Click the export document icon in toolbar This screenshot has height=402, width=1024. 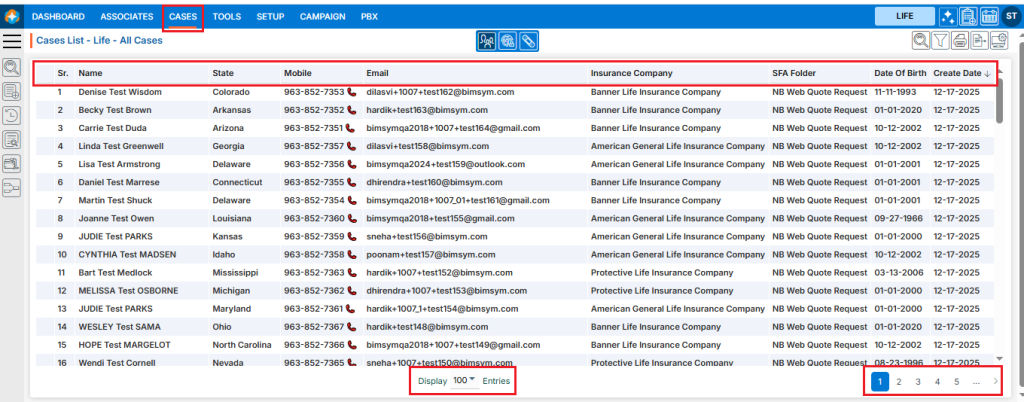[x=979, y=41]
